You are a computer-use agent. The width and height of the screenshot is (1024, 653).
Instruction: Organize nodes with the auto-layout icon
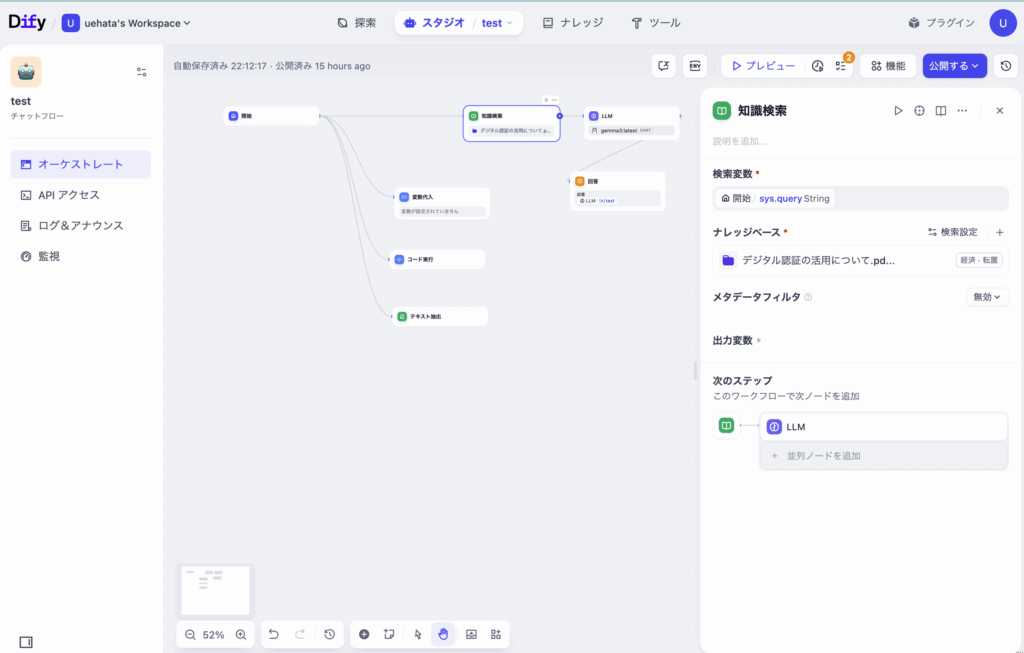(x=496, y=634)
